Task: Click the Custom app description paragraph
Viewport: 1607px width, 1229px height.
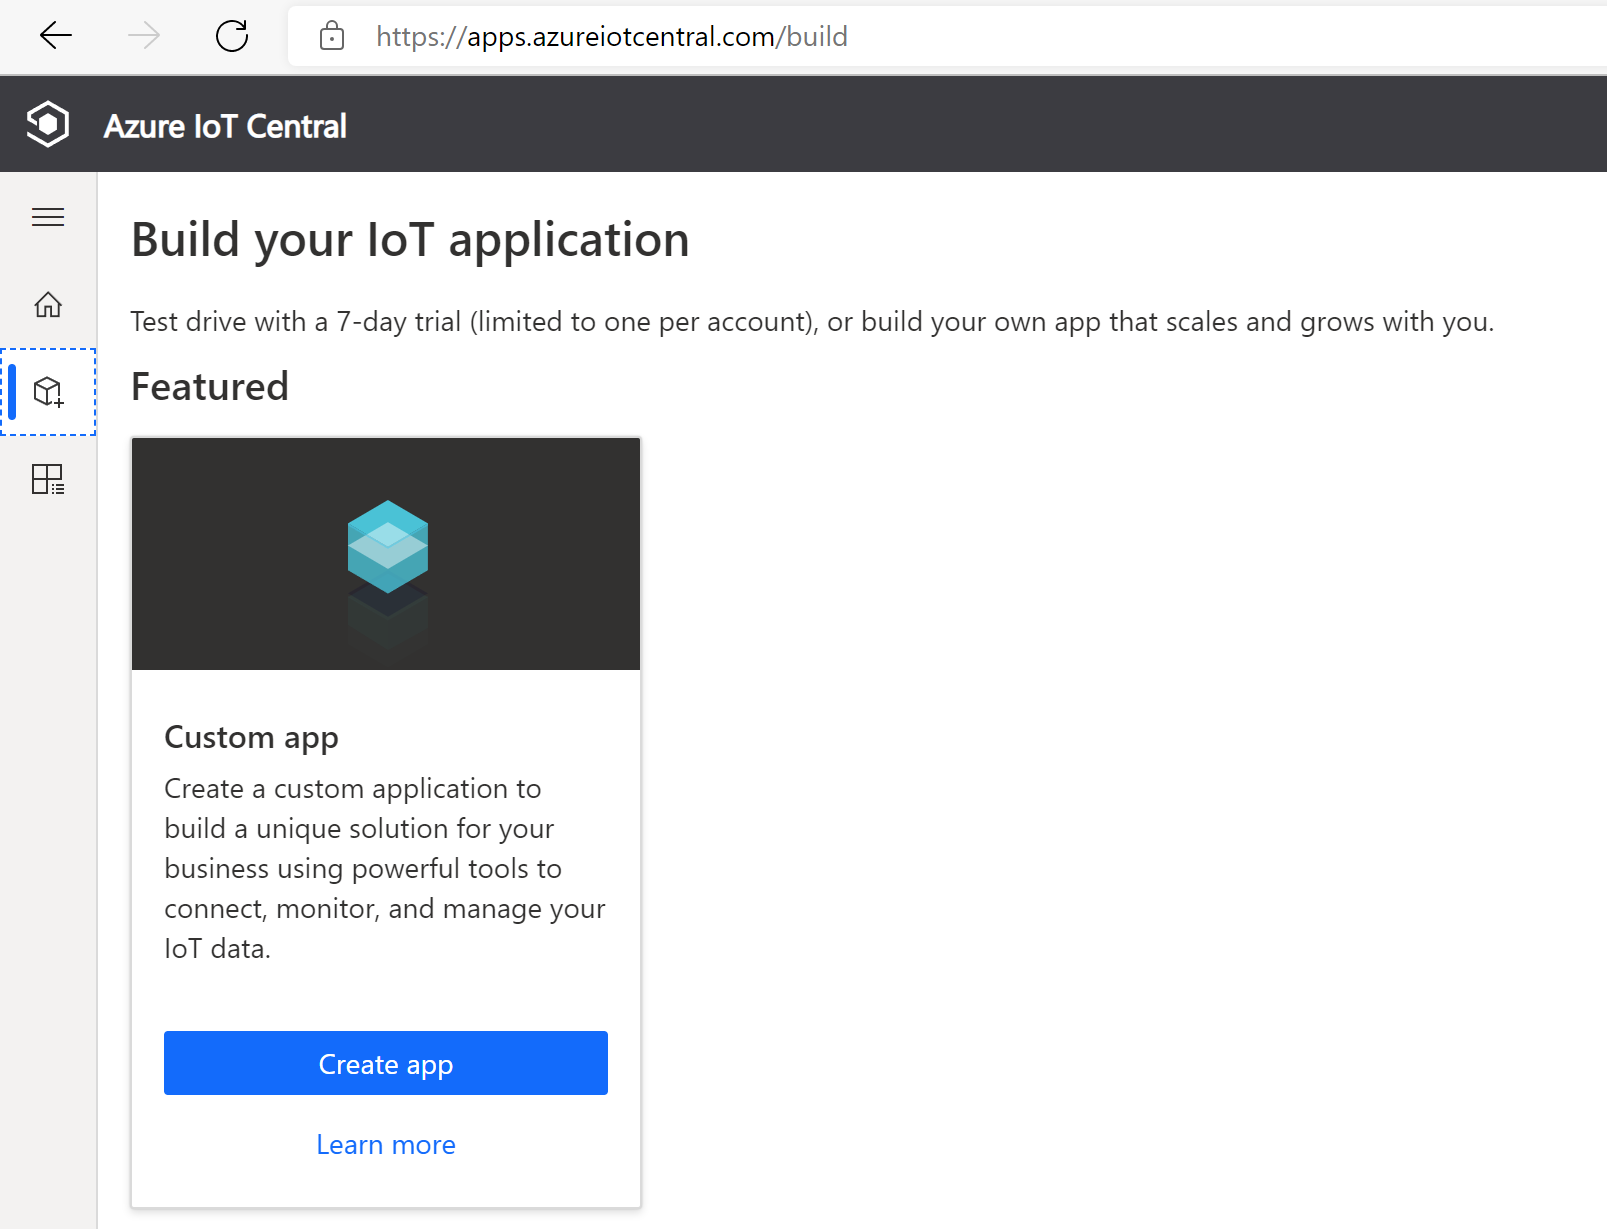Action: click(x=385, y=868)
